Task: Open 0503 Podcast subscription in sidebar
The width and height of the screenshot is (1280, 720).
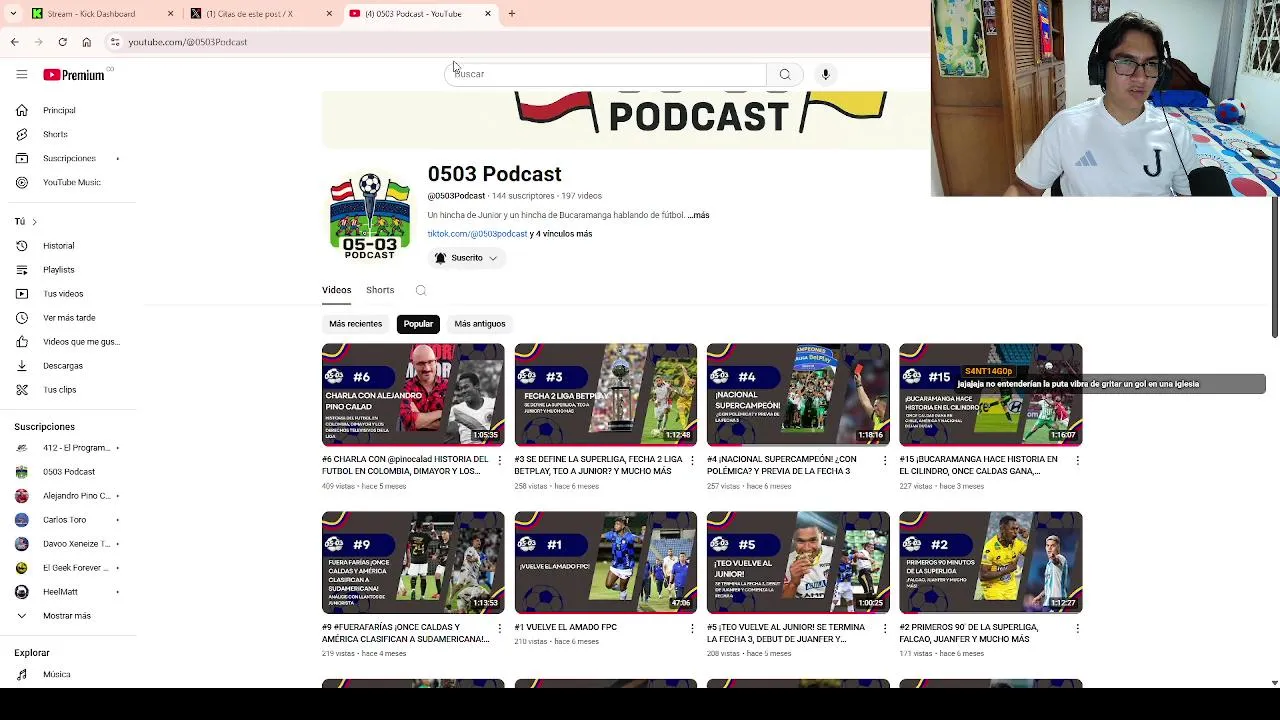Action: tap(69, 472)
